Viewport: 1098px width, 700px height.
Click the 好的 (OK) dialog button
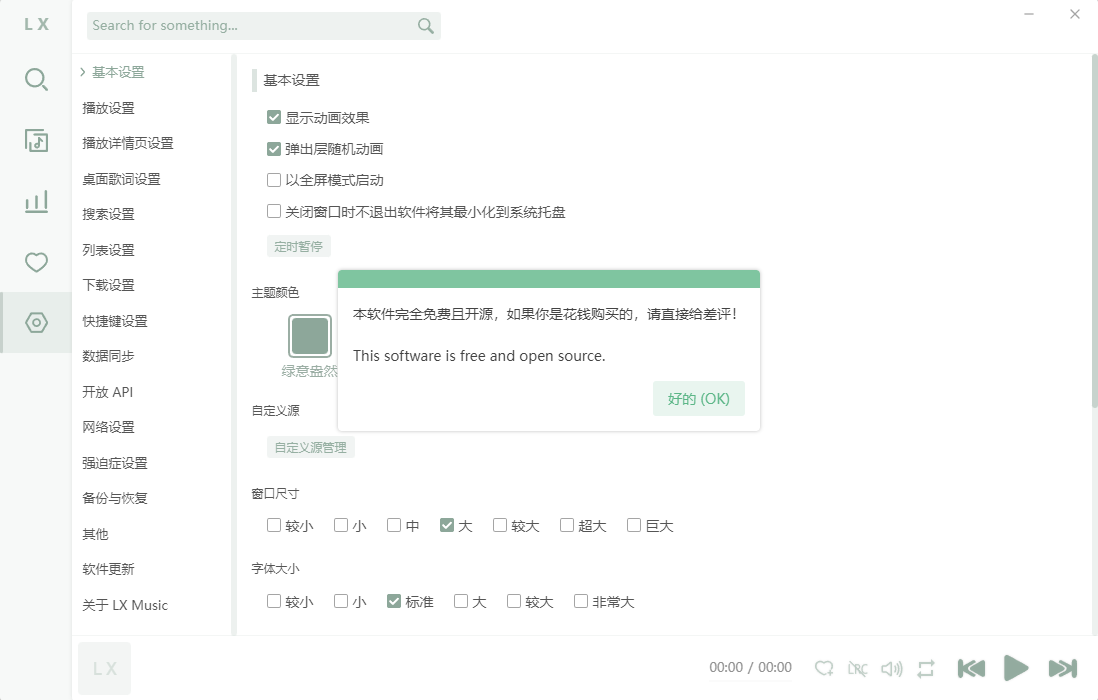point(698,398)
